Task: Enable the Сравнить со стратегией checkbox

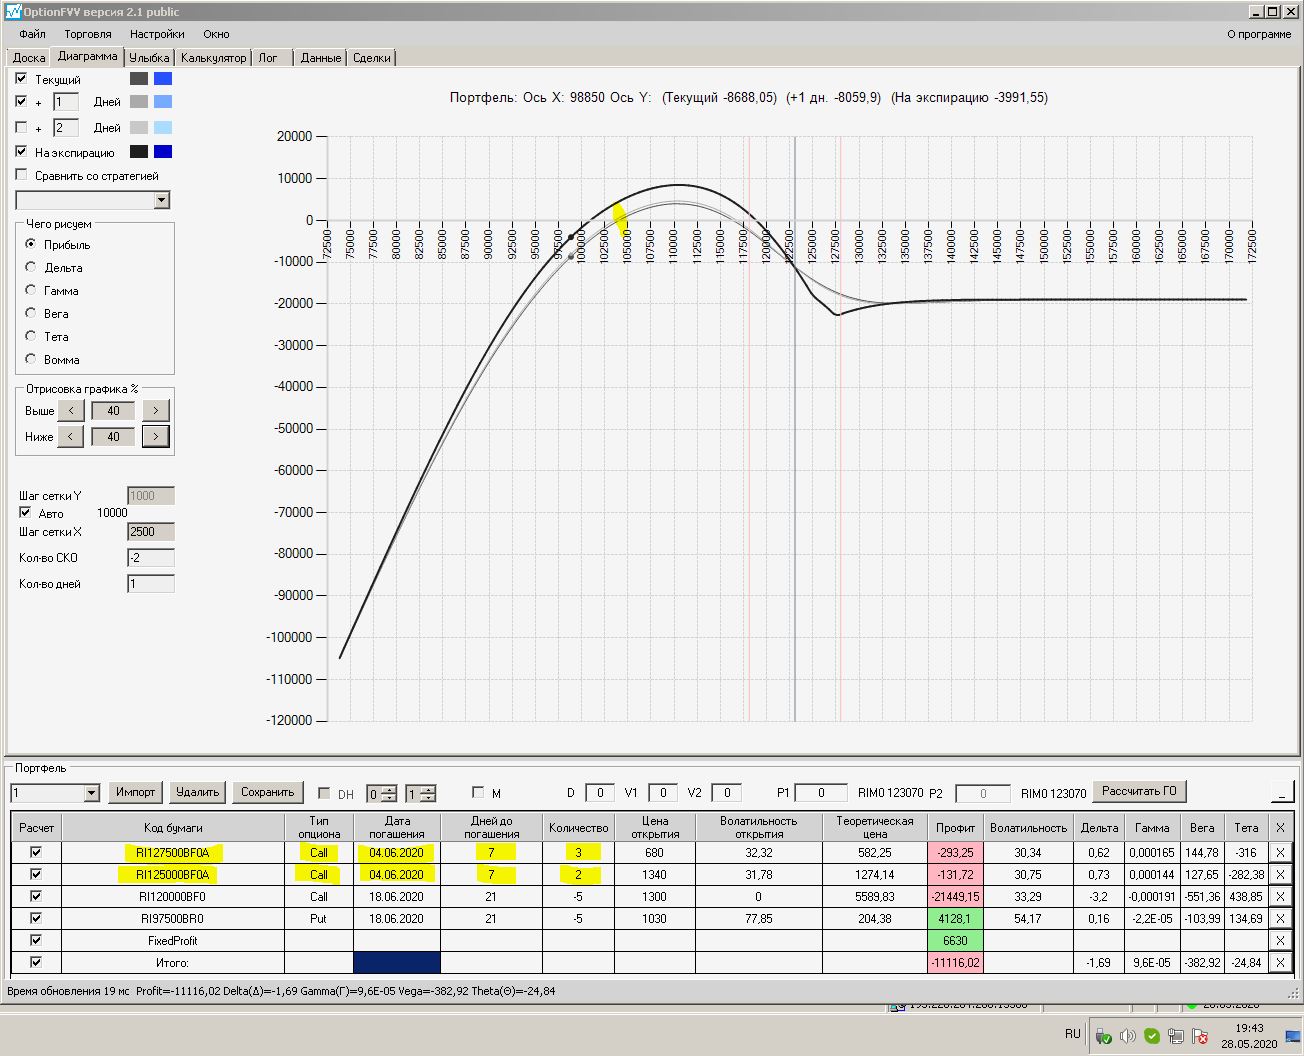Action: coord(22,175)
